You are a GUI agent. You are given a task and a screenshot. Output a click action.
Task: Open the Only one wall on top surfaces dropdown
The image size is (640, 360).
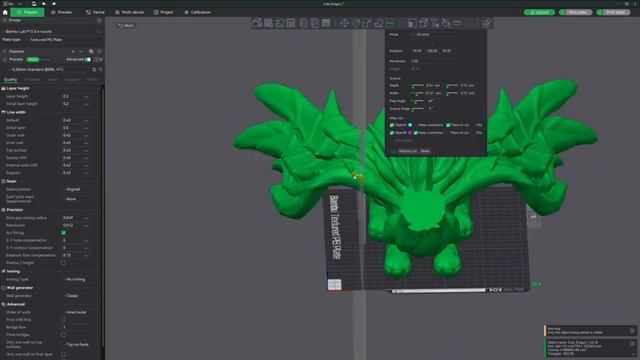(x=77, y=344)
